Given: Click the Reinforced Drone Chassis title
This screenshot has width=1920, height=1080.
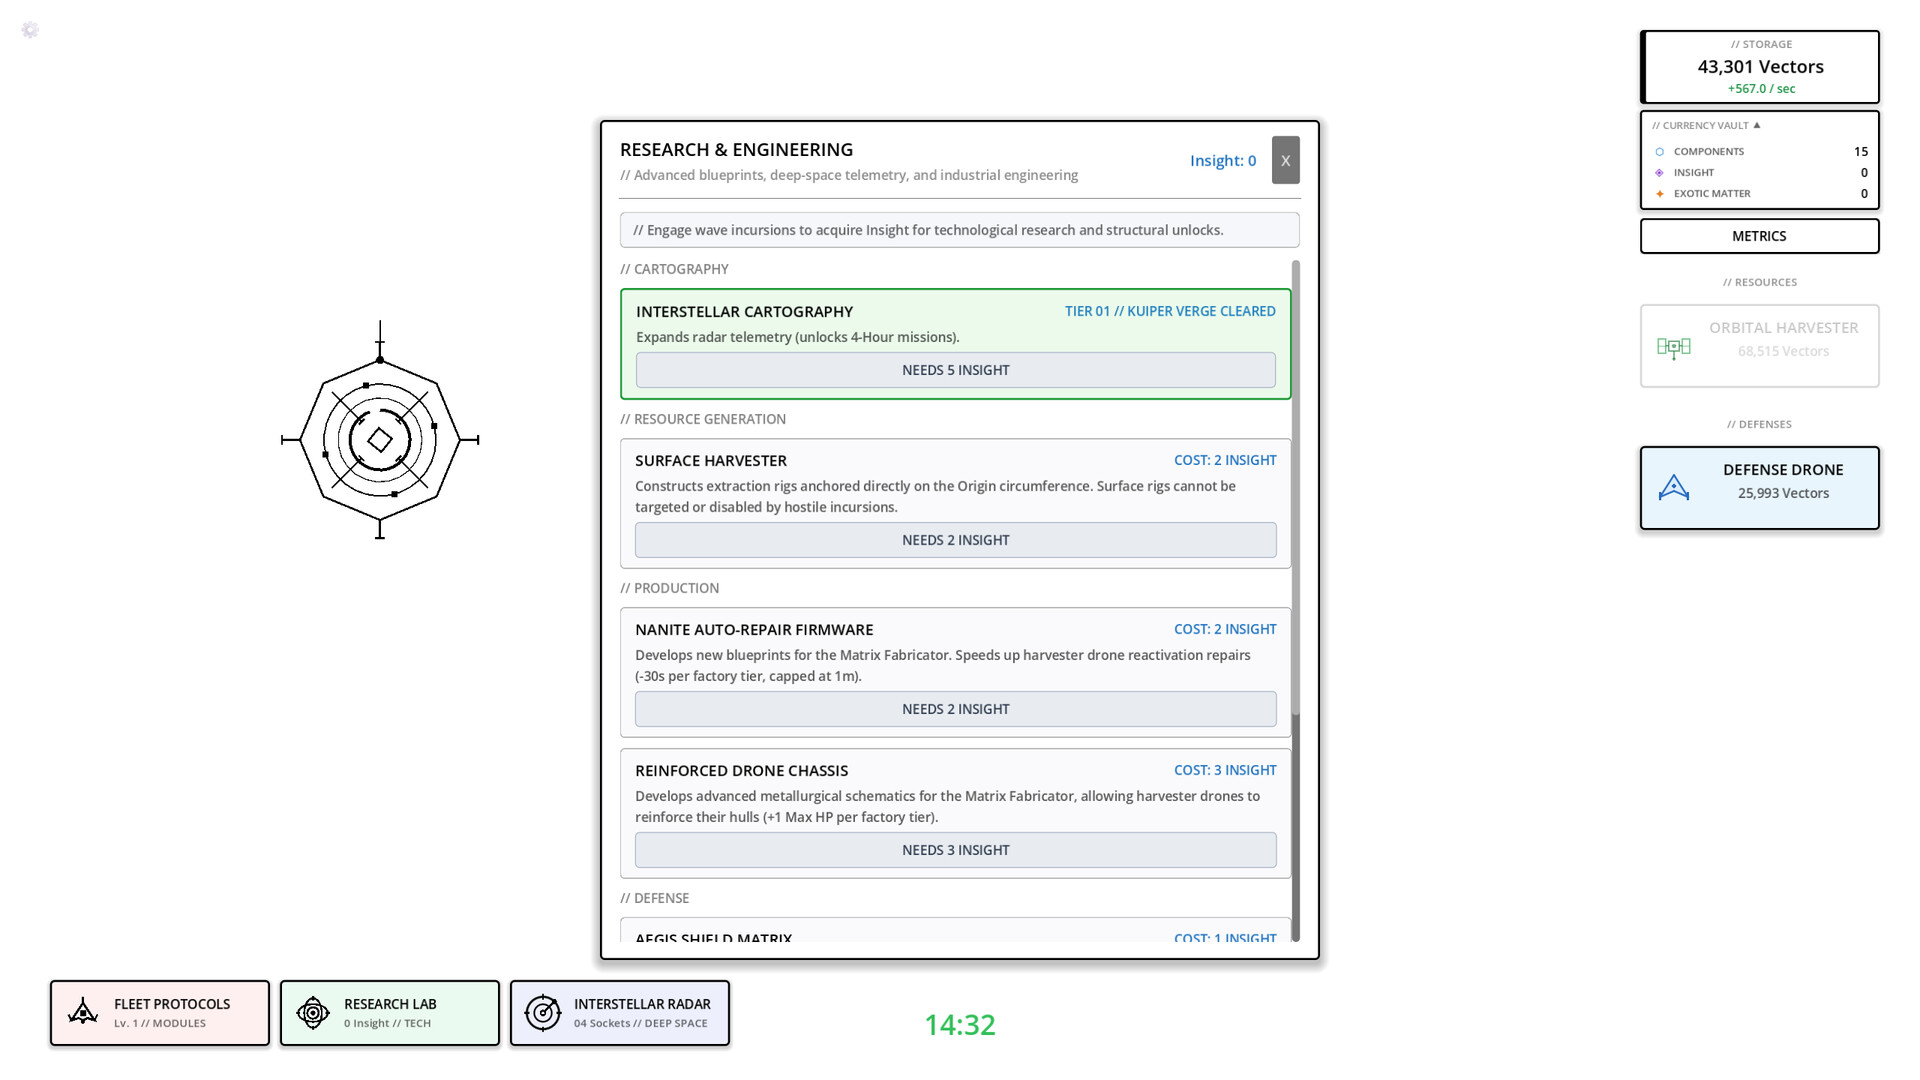Looking at the screenshot, I should pos(741,771).
